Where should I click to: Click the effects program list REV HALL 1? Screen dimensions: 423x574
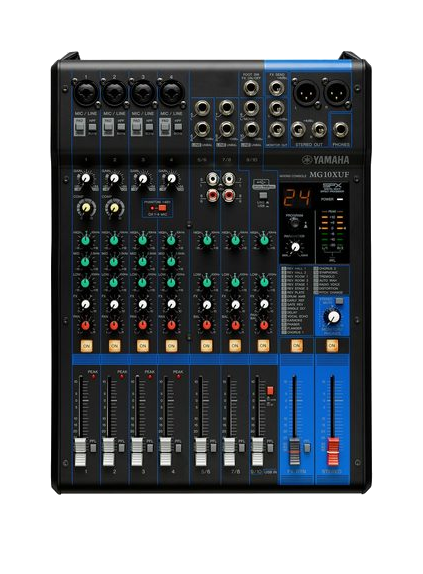pos(295,269)
